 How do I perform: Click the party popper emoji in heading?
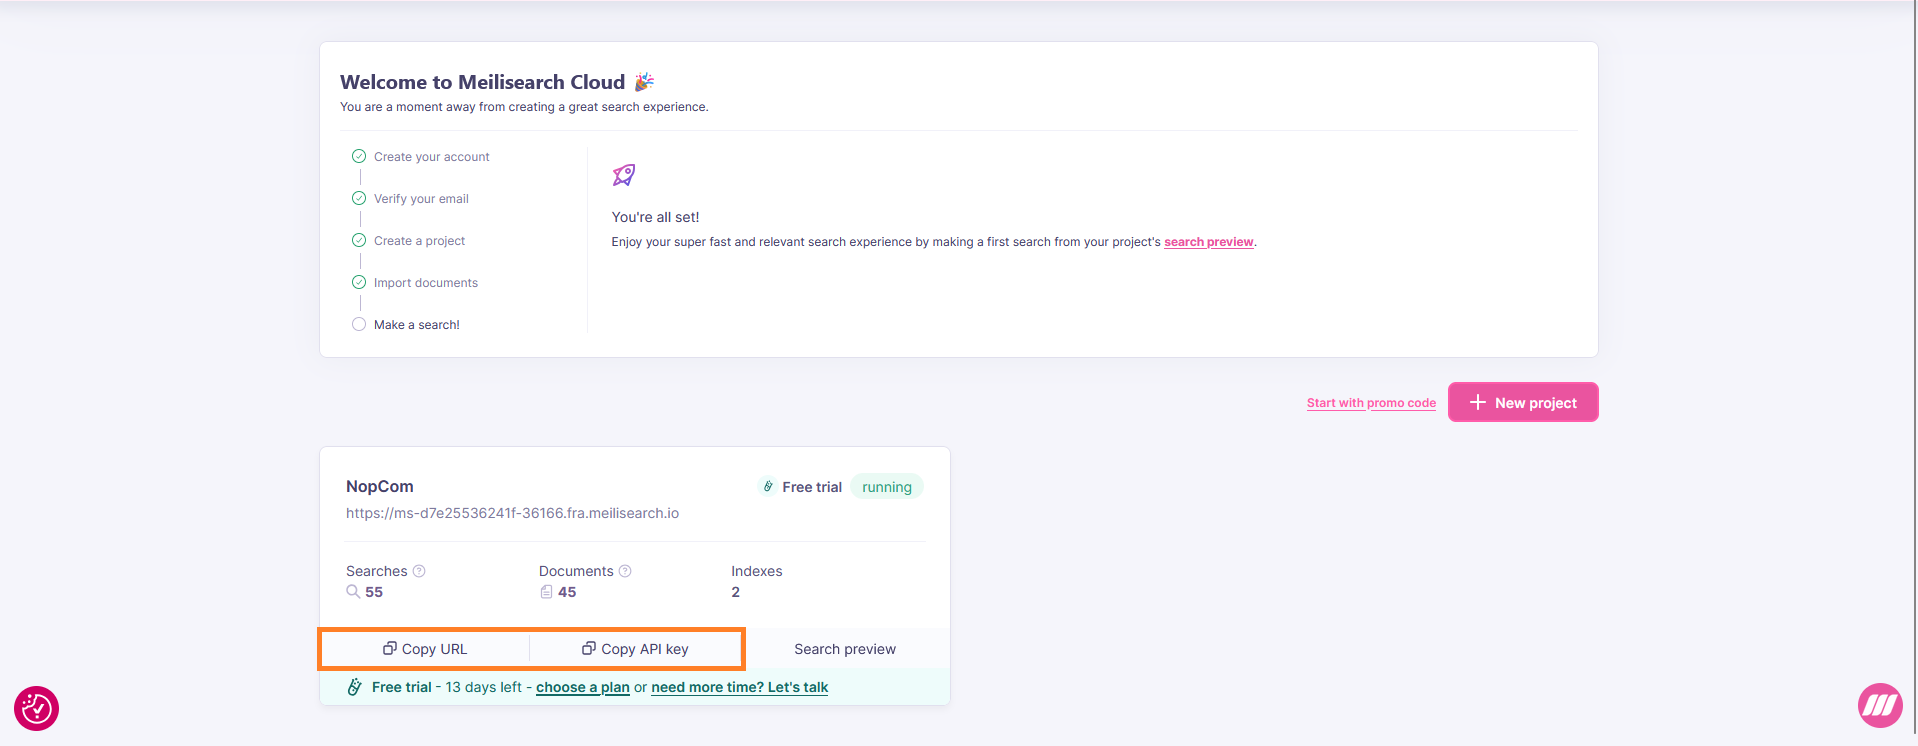point(644,82)
